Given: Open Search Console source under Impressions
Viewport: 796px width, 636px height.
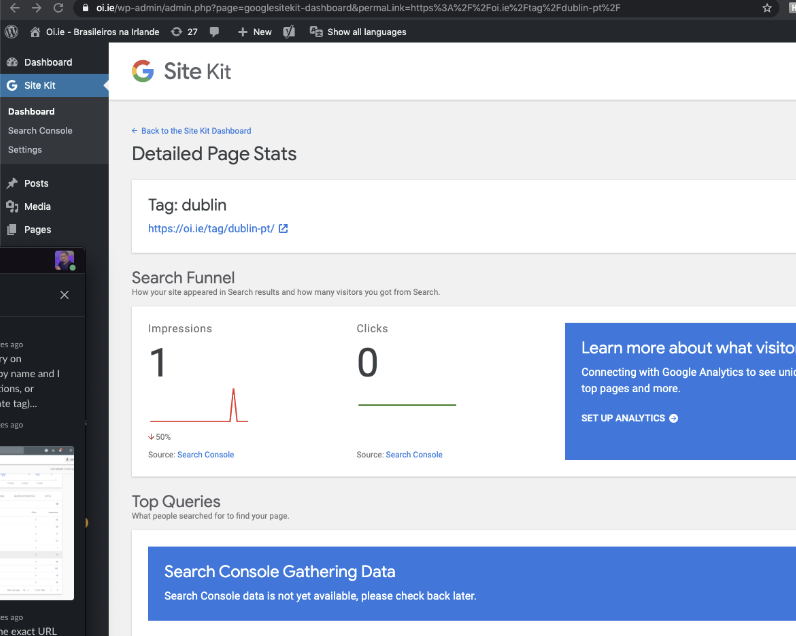Looking at the screenshot, I should (206, 455).
